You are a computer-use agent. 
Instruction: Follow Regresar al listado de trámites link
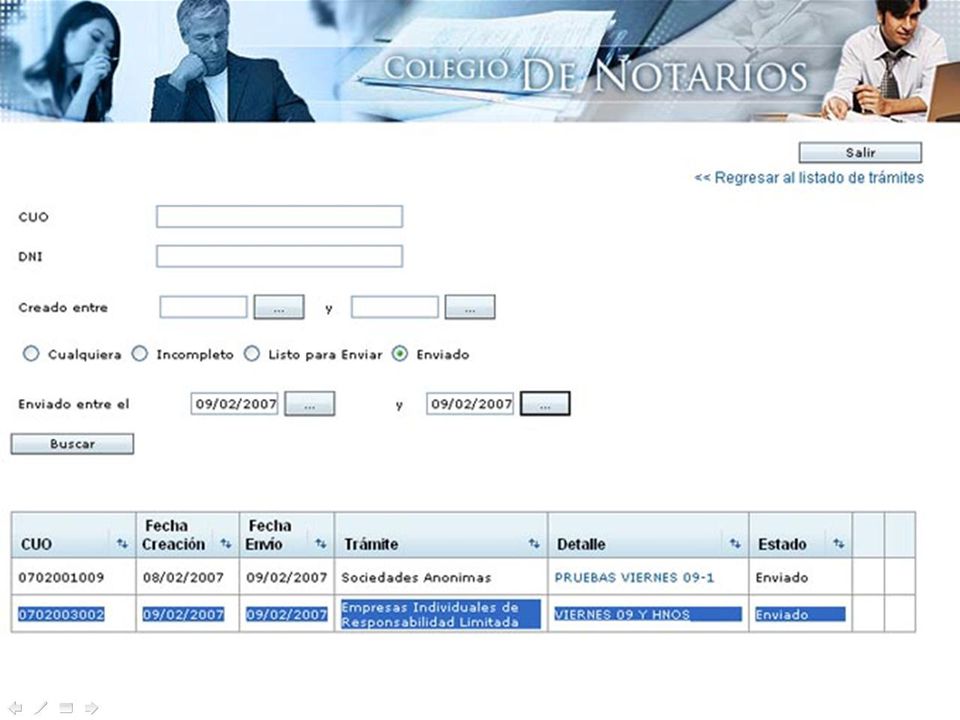(809, 178)
